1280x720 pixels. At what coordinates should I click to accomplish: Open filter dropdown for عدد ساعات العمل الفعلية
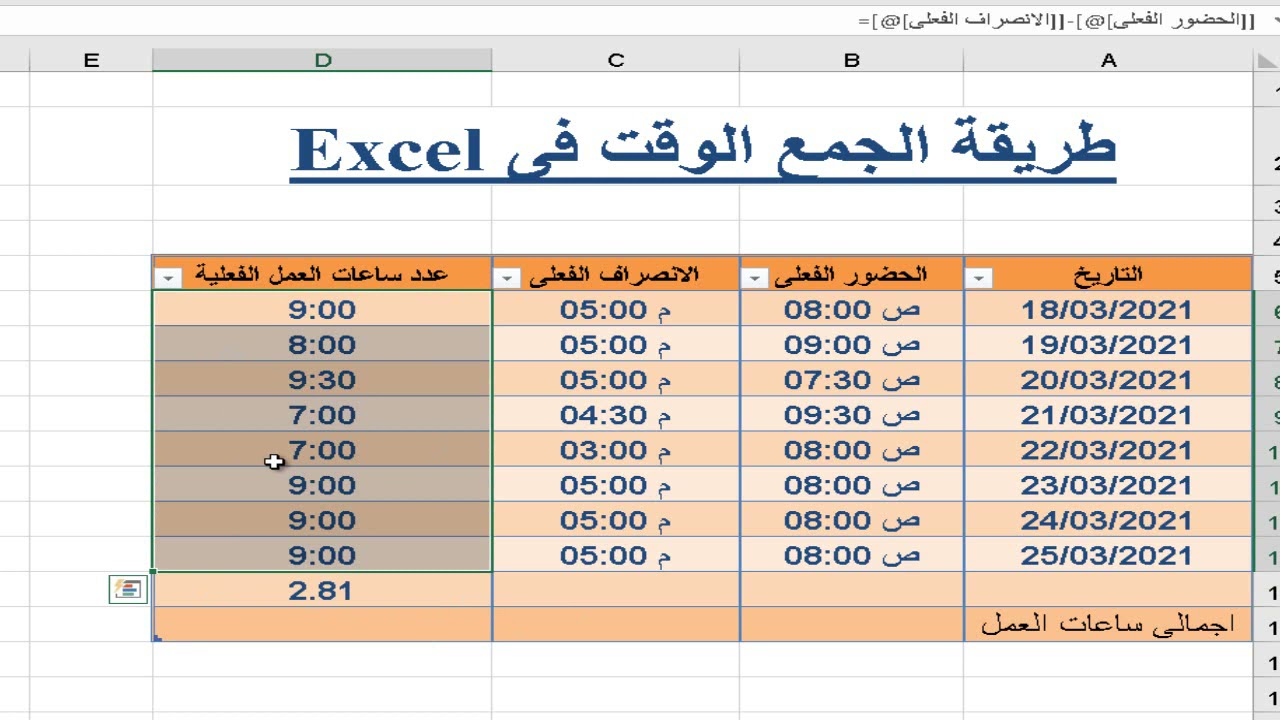(168, 278)
